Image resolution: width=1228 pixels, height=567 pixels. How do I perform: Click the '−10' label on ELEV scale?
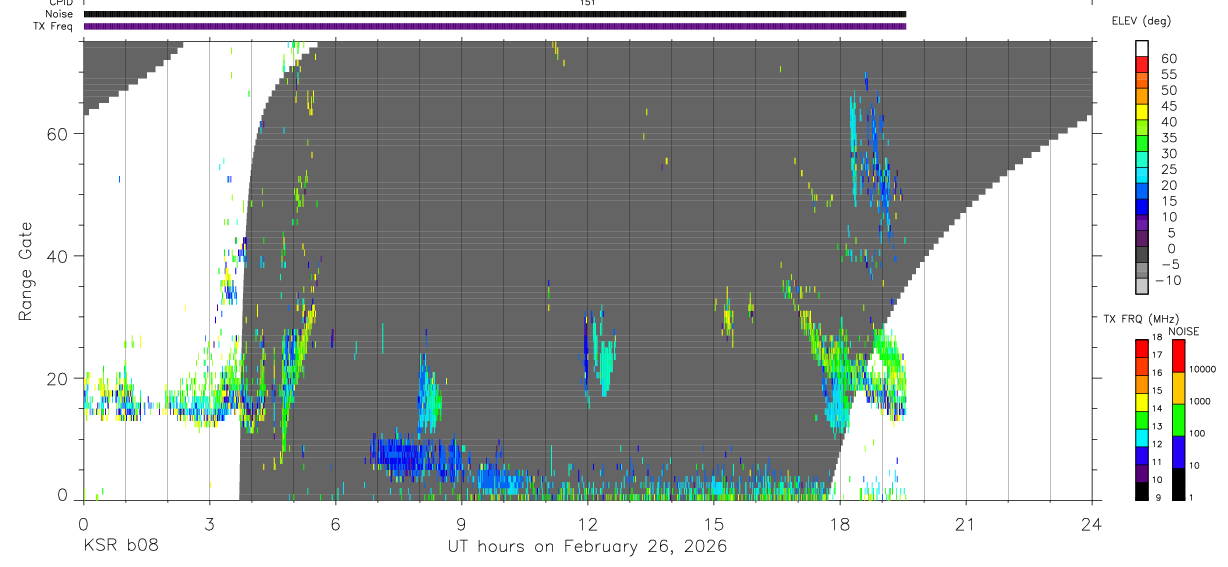click(1168, 280)
